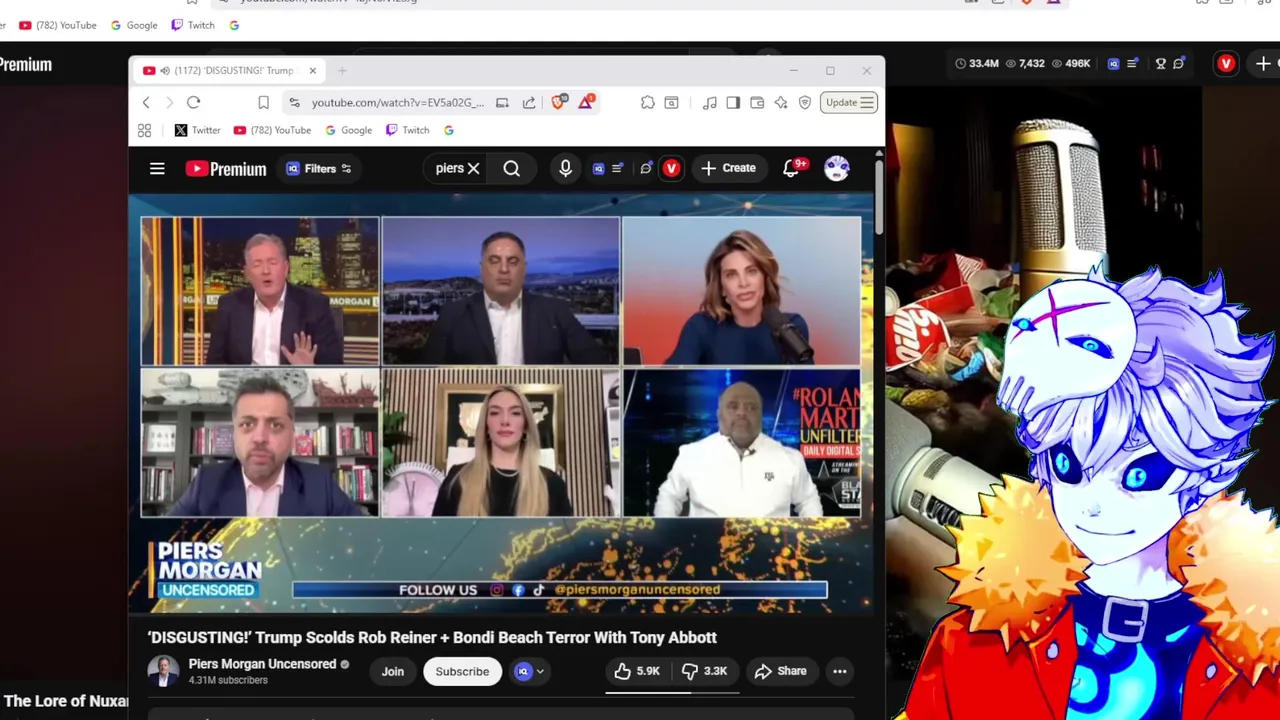The image size is (1280, 720).
Task: Mute the tab via speaker icon
Action: [165, 71]
